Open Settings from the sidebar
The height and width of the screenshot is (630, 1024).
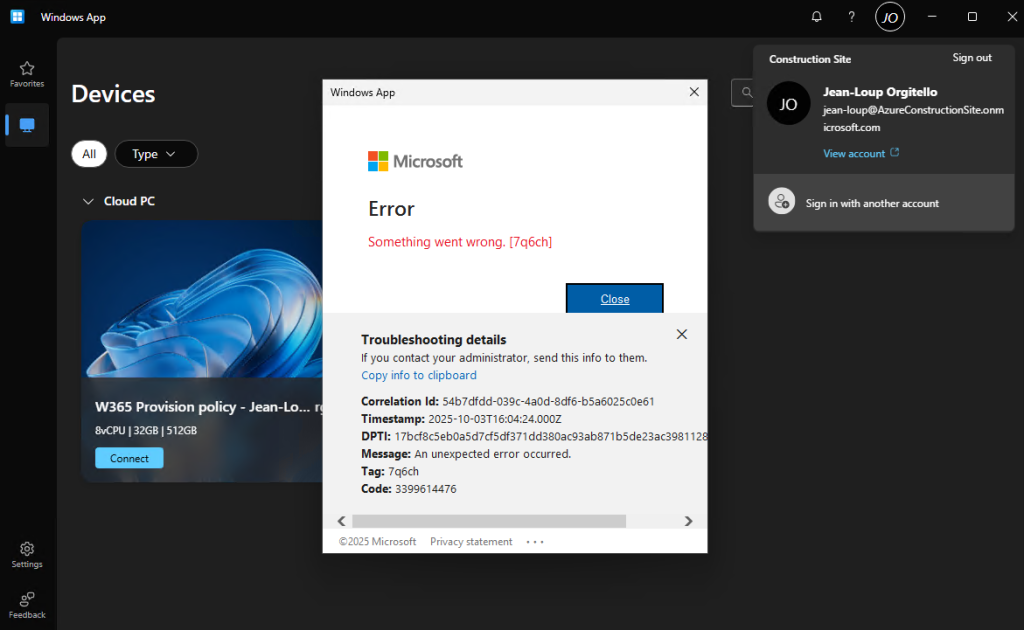click(x=27, y=555)
